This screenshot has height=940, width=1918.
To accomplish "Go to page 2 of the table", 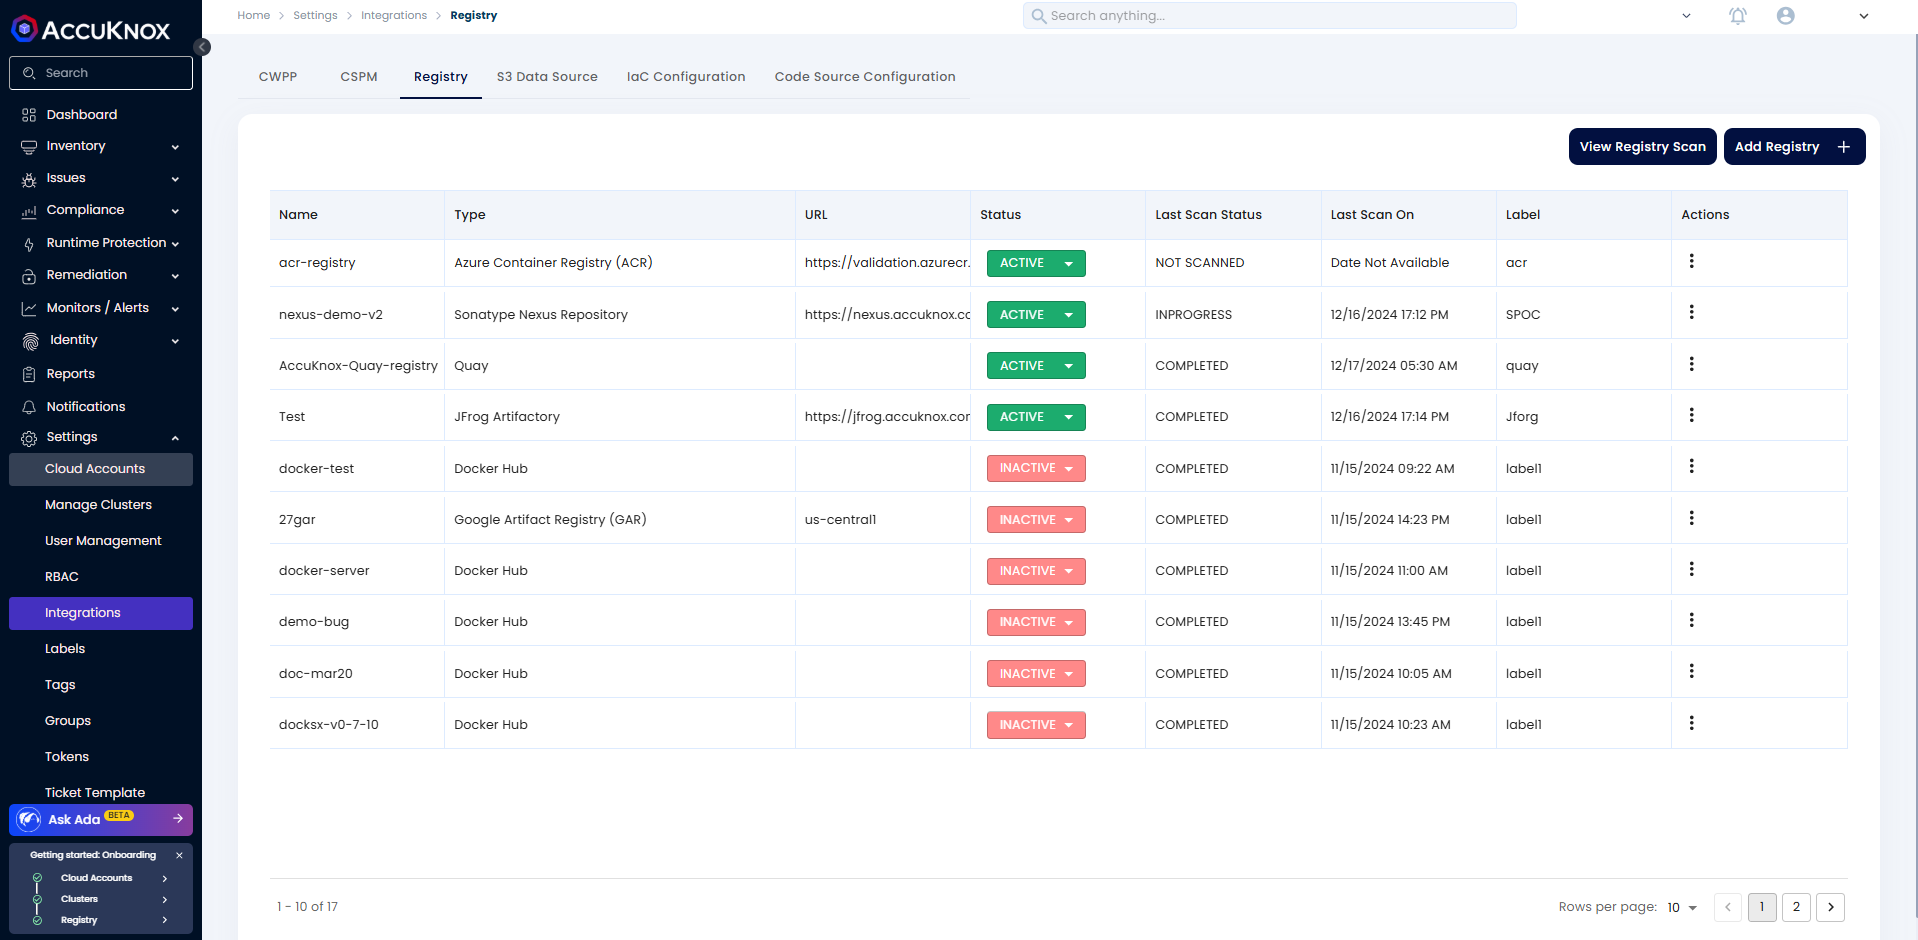I will (x=1796, y=907).
